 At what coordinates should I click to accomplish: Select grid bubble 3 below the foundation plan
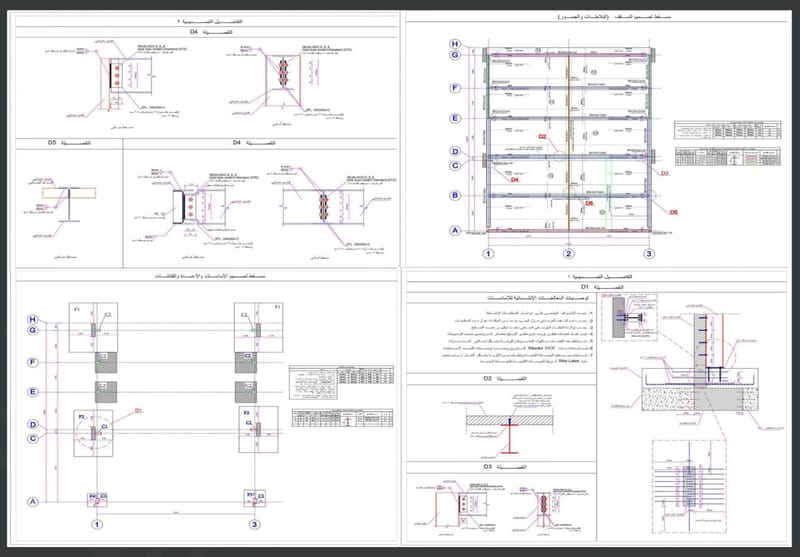click(255, 524)
